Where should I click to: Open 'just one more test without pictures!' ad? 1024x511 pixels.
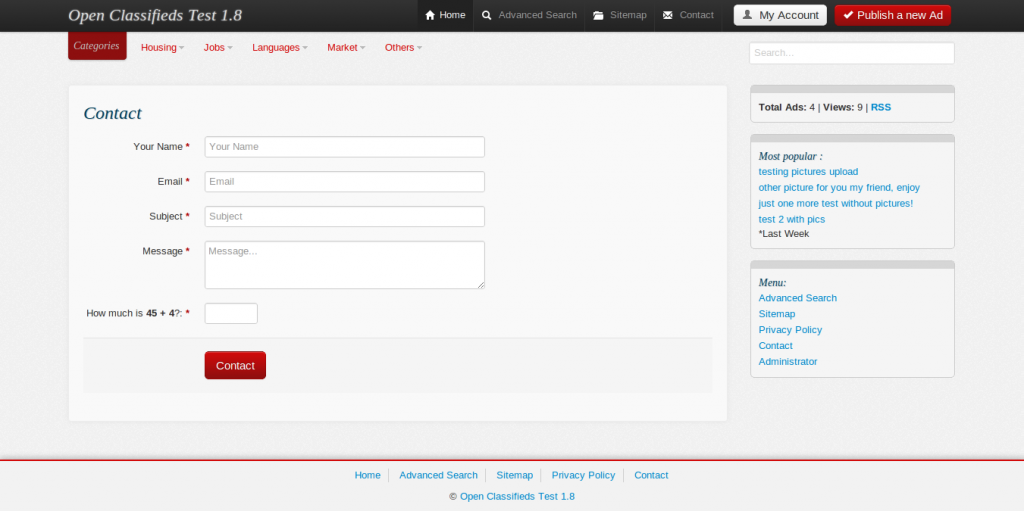click(x=835, y=203)
